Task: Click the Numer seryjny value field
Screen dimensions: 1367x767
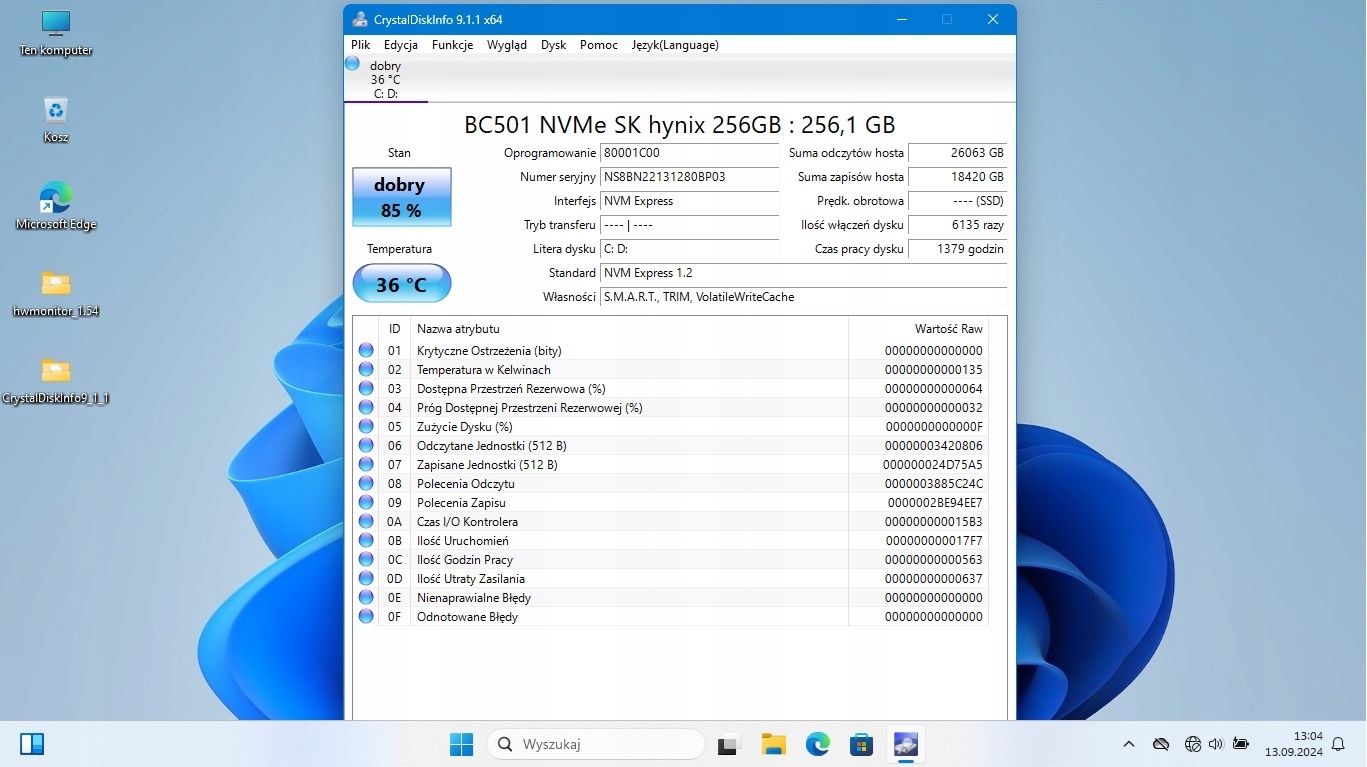Action: pos(688,177)
